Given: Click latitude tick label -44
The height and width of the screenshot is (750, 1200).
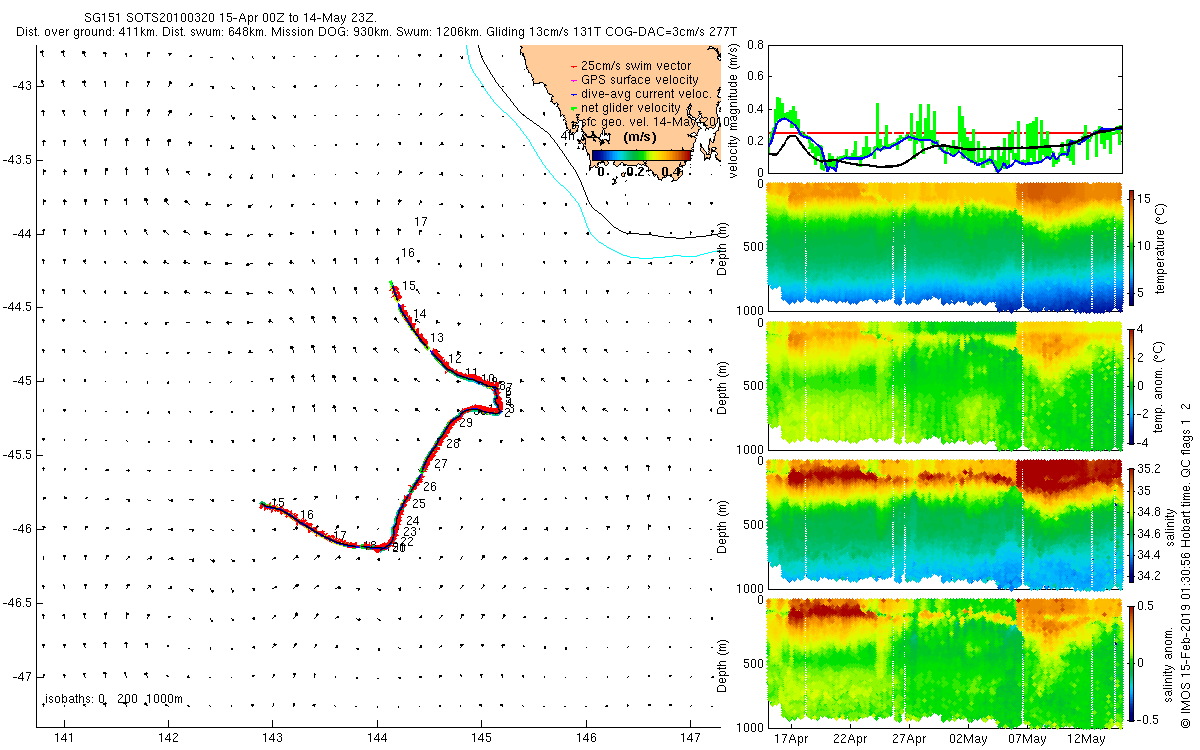Looking at the screenshot, I should (x=22, y=233).
